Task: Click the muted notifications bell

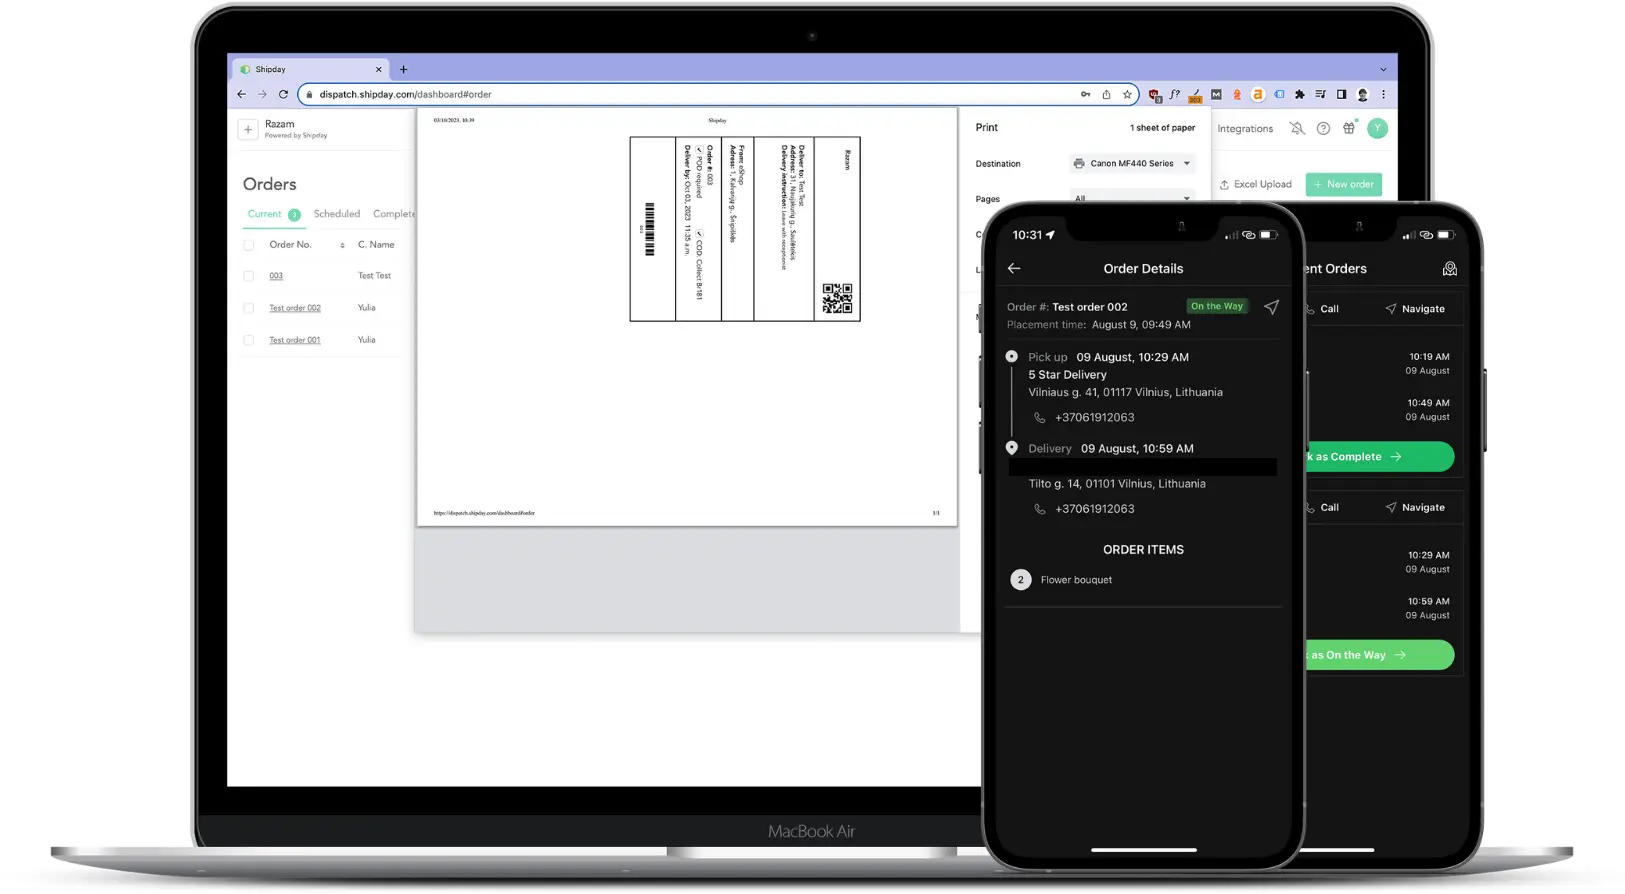Action: click(1297, 128)
